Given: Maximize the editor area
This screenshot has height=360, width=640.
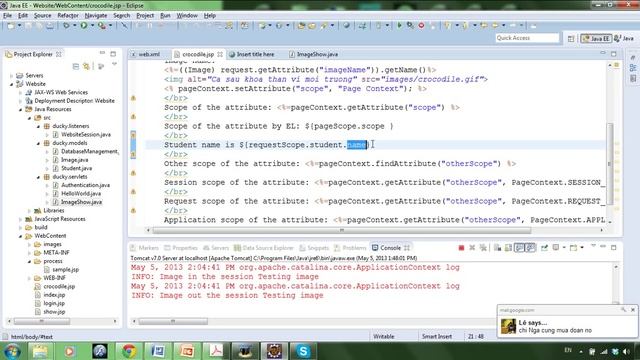Looking at the screenshot, I should pos(613,53).
